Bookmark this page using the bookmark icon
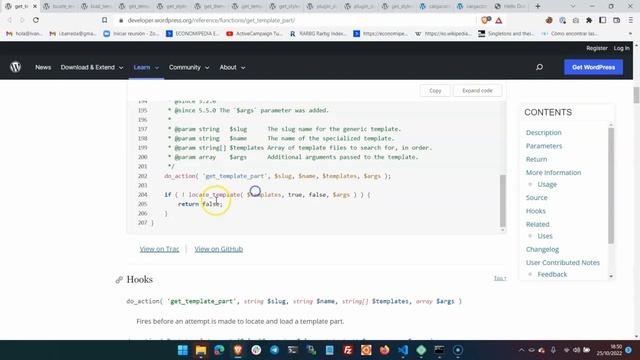 (104, 20)
